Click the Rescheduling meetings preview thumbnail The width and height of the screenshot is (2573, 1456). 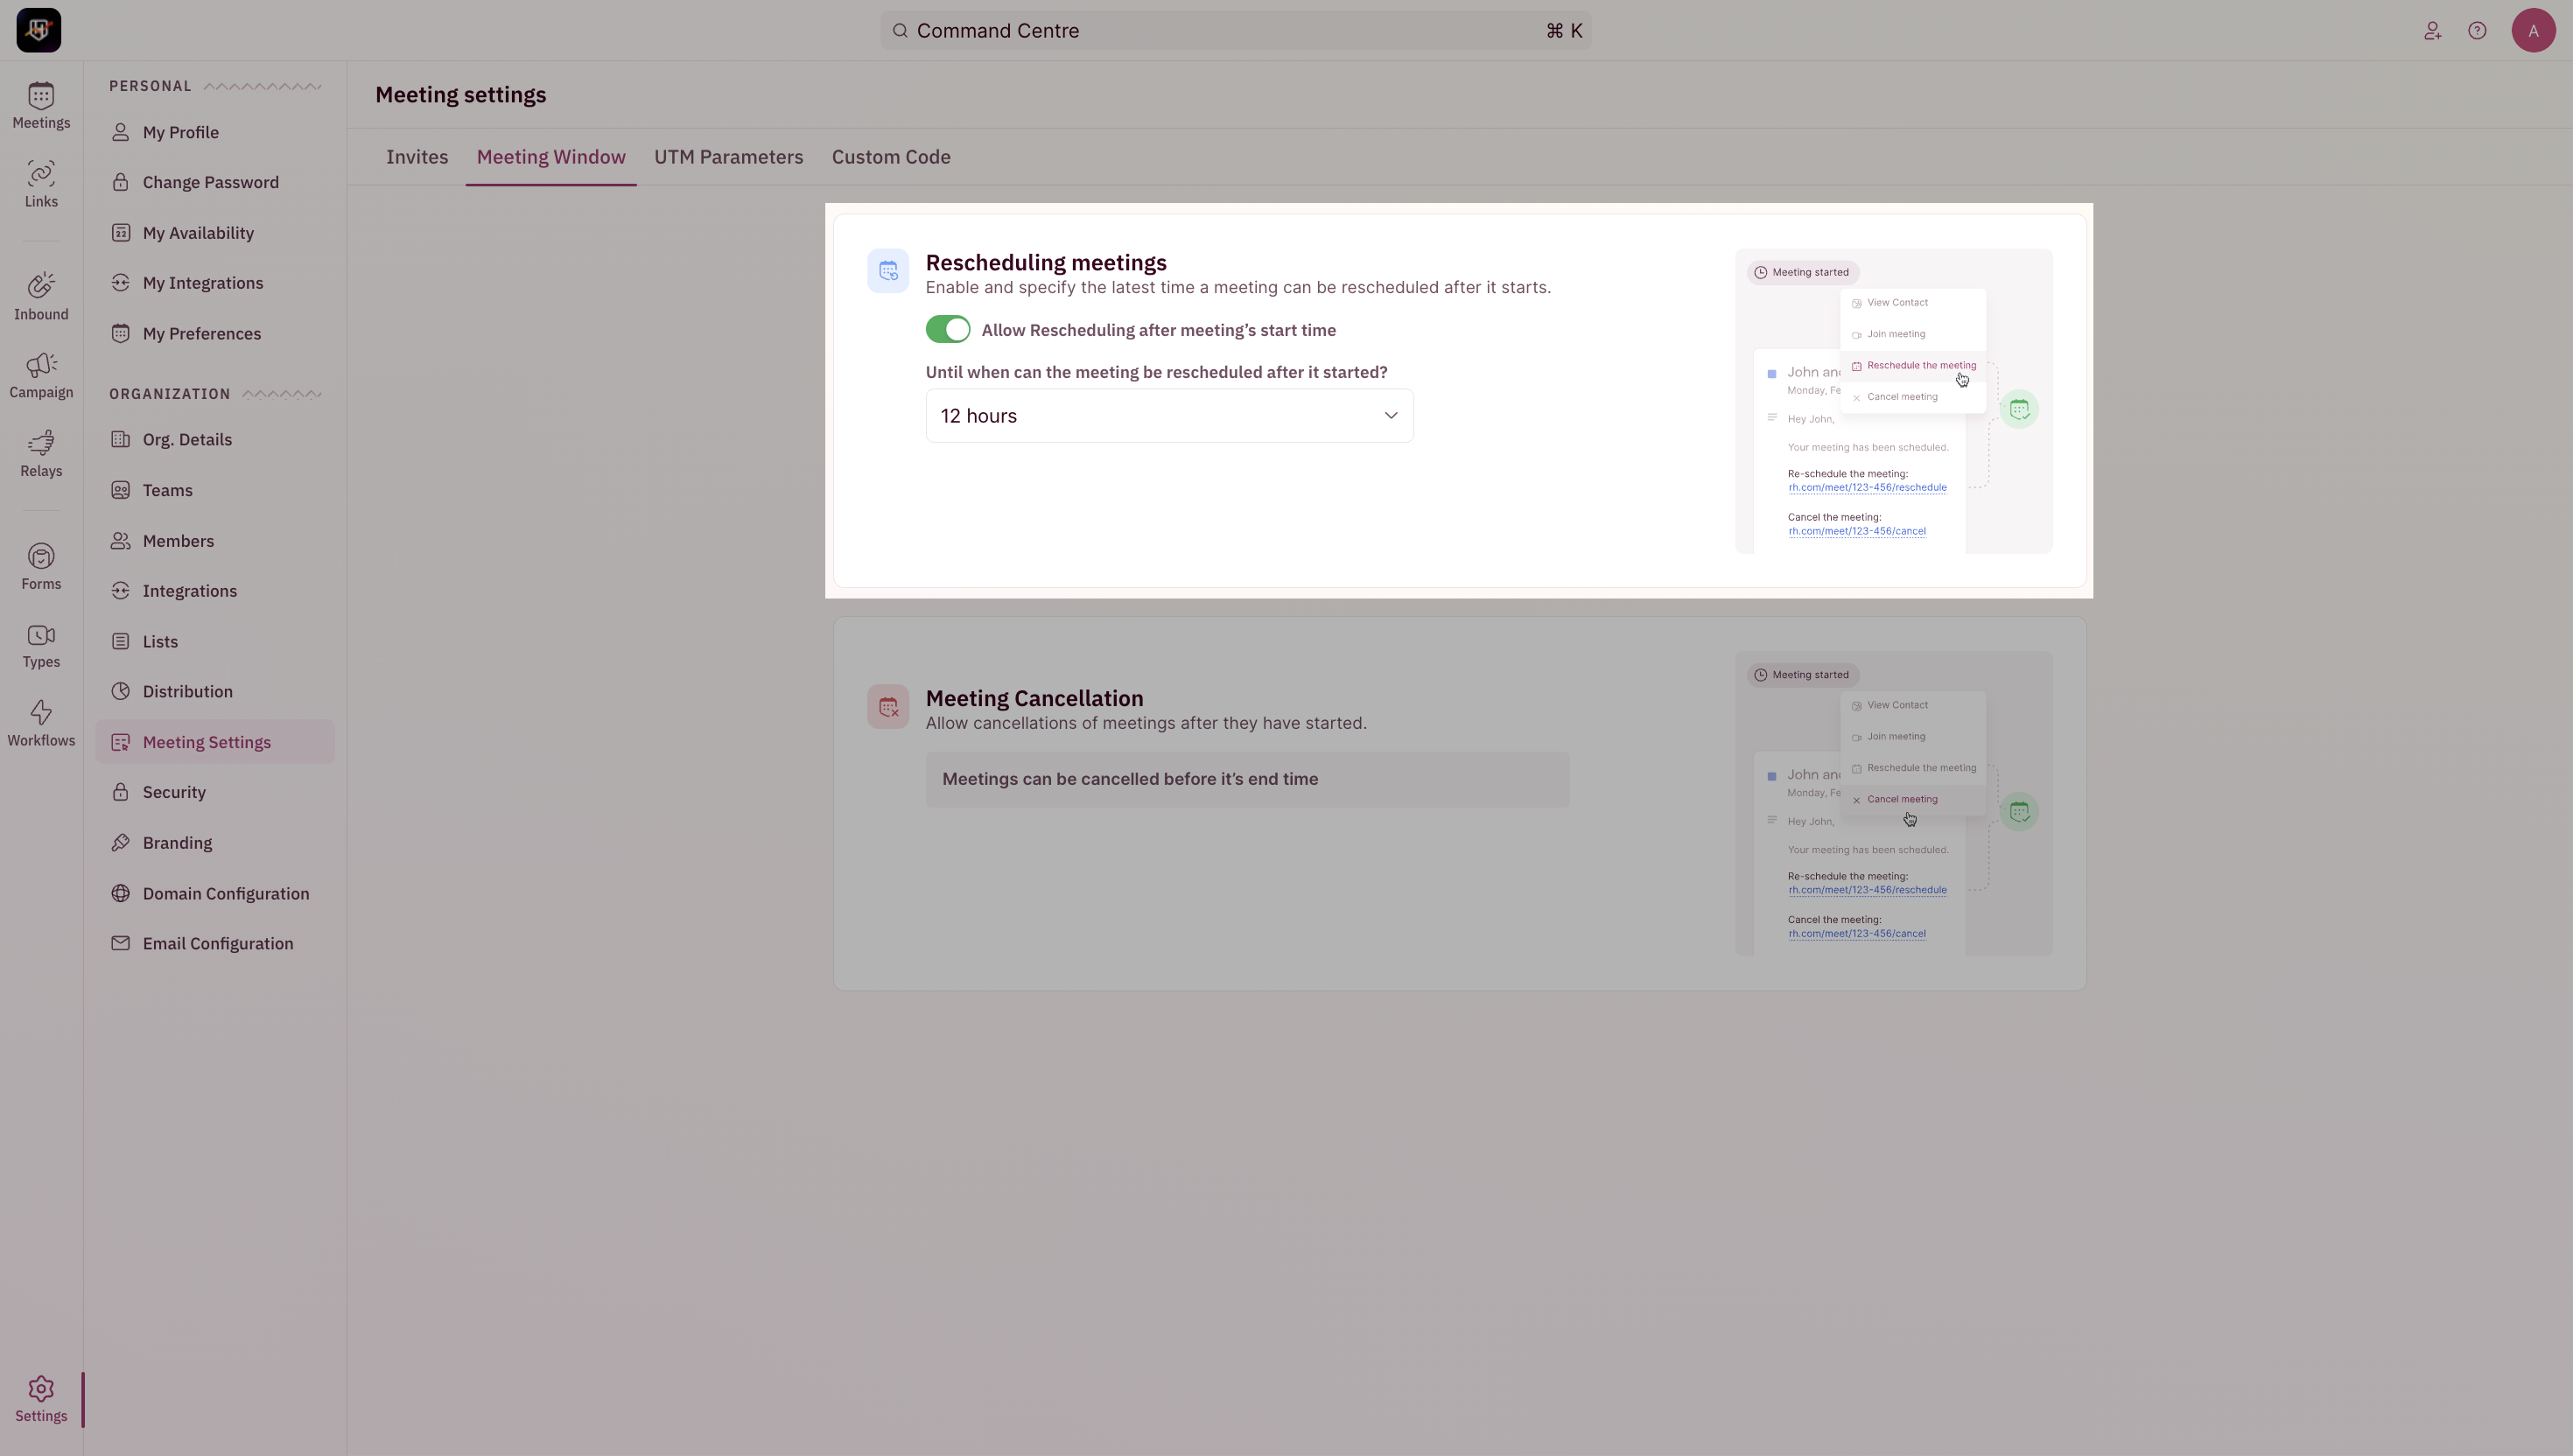[1893, 401]
